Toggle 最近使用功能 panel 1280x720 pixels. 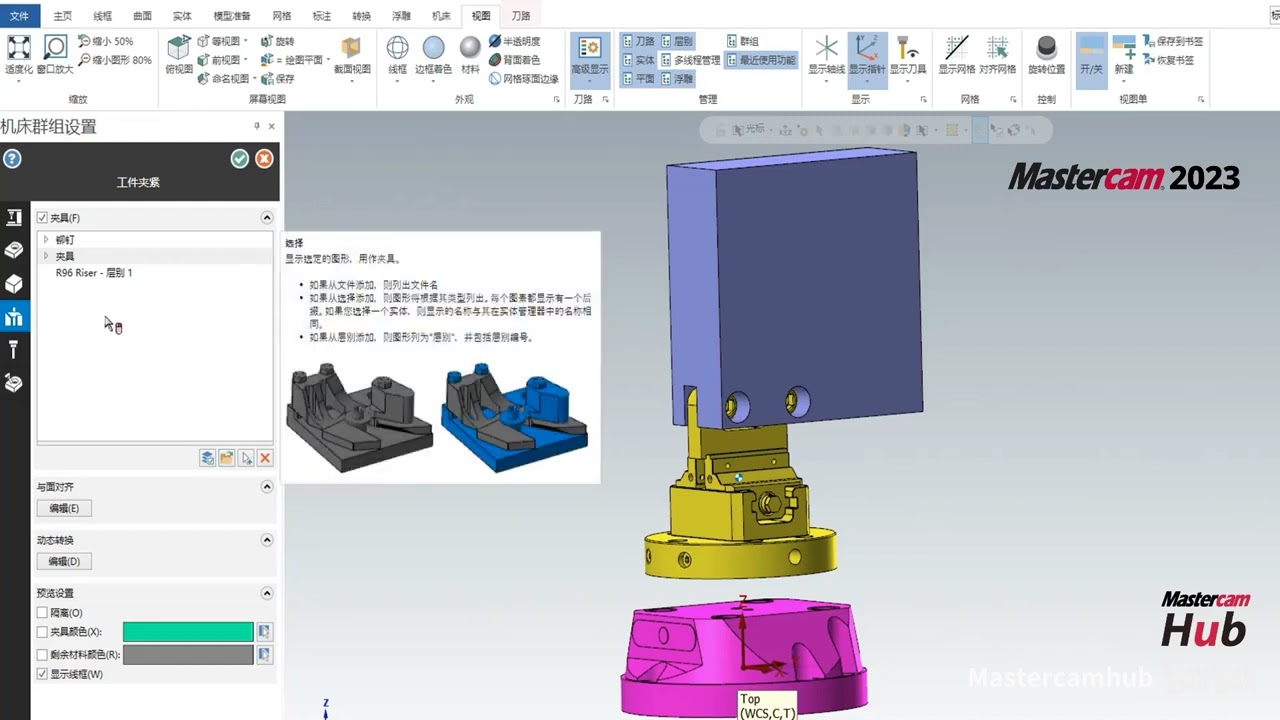pos(761,60)
